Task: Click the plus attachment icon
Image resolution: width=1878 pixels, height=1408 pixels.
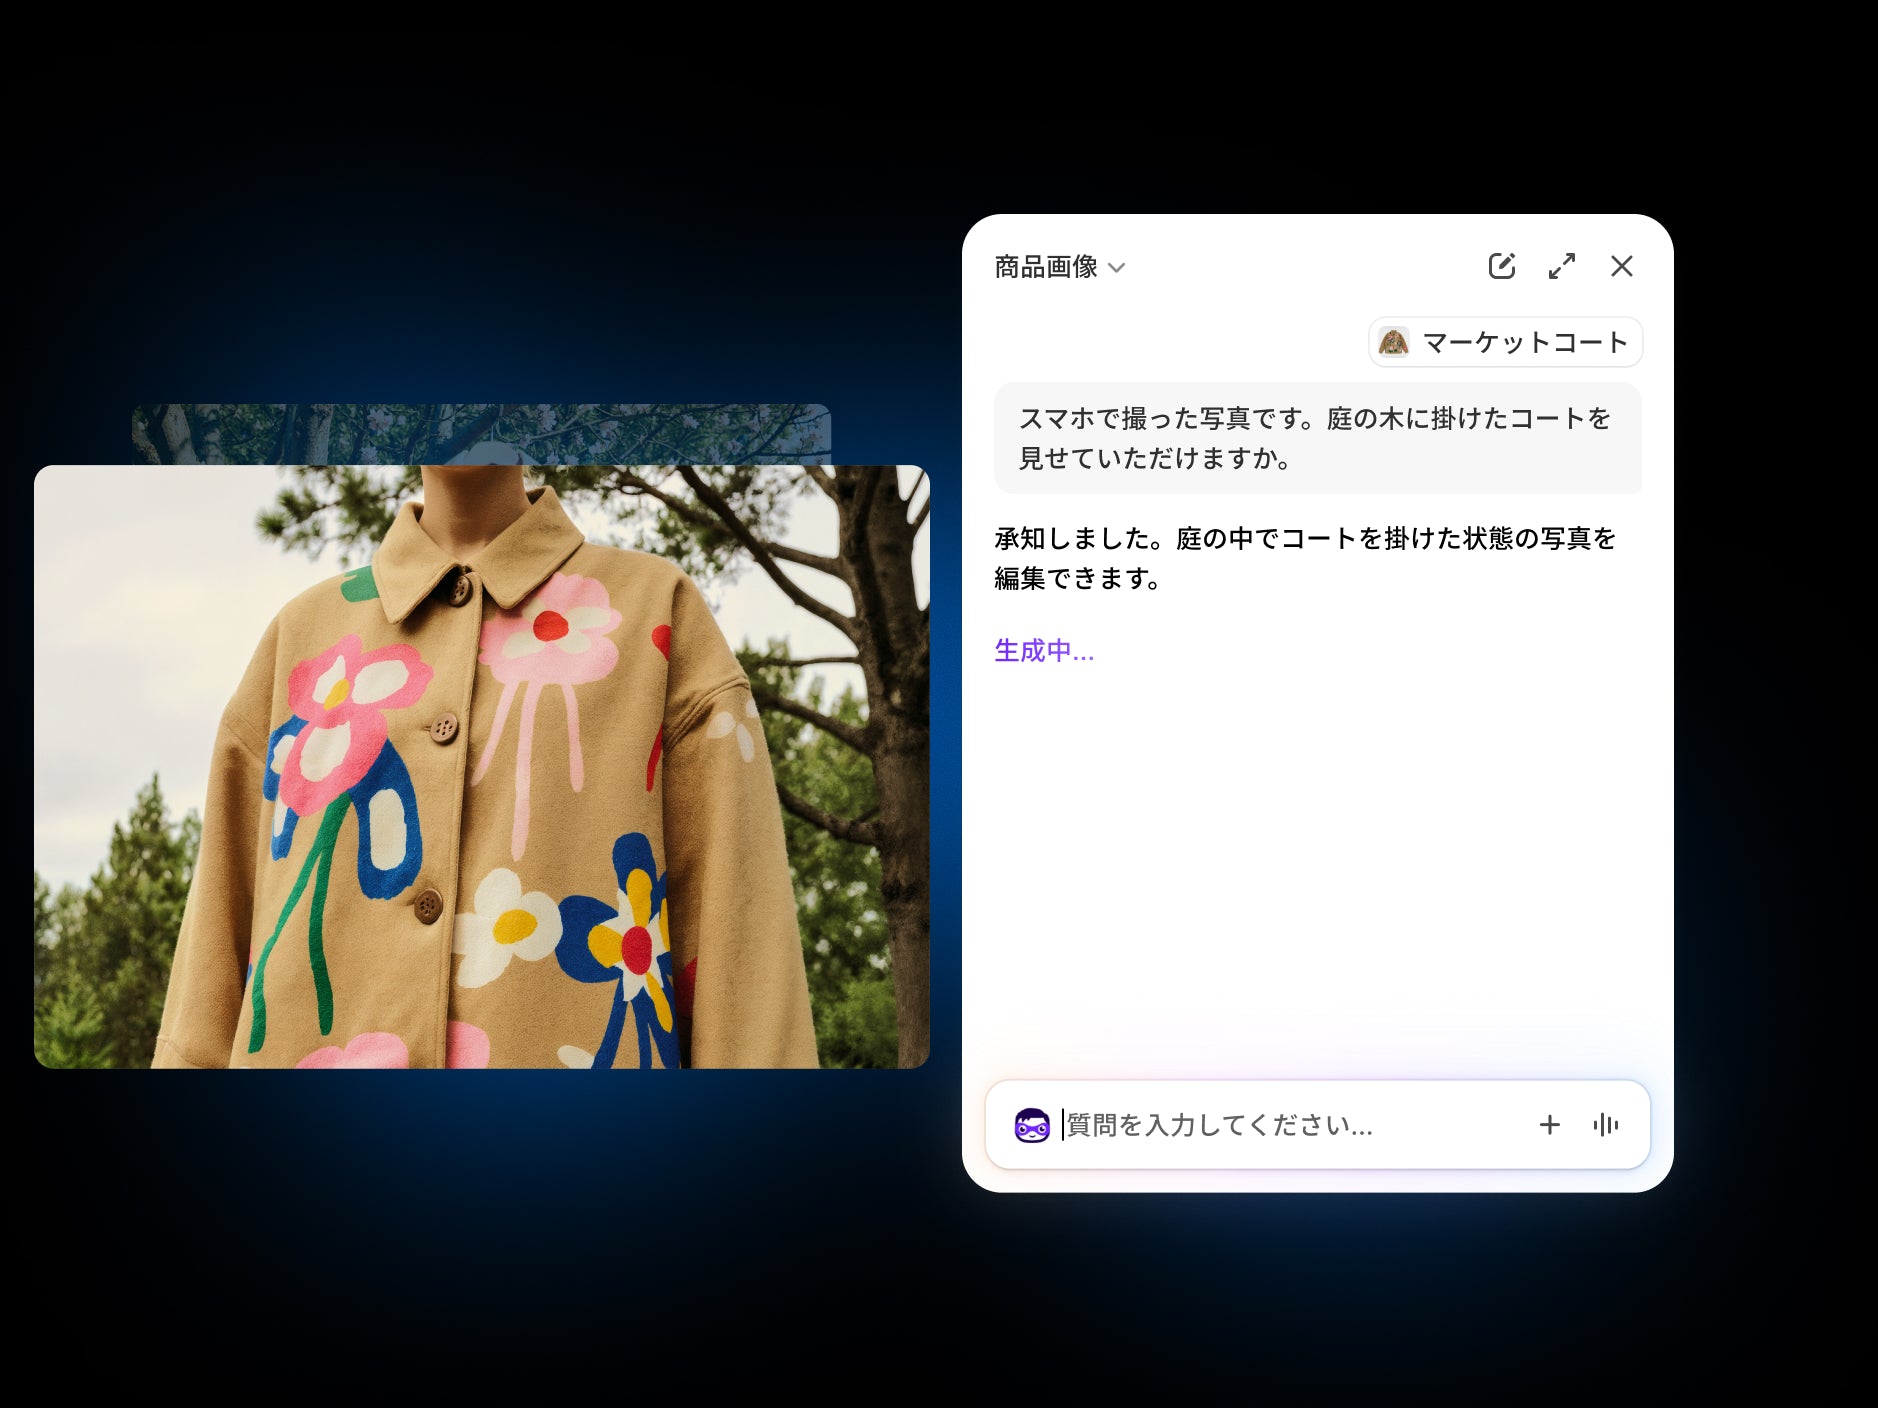Action: 1549,1125
